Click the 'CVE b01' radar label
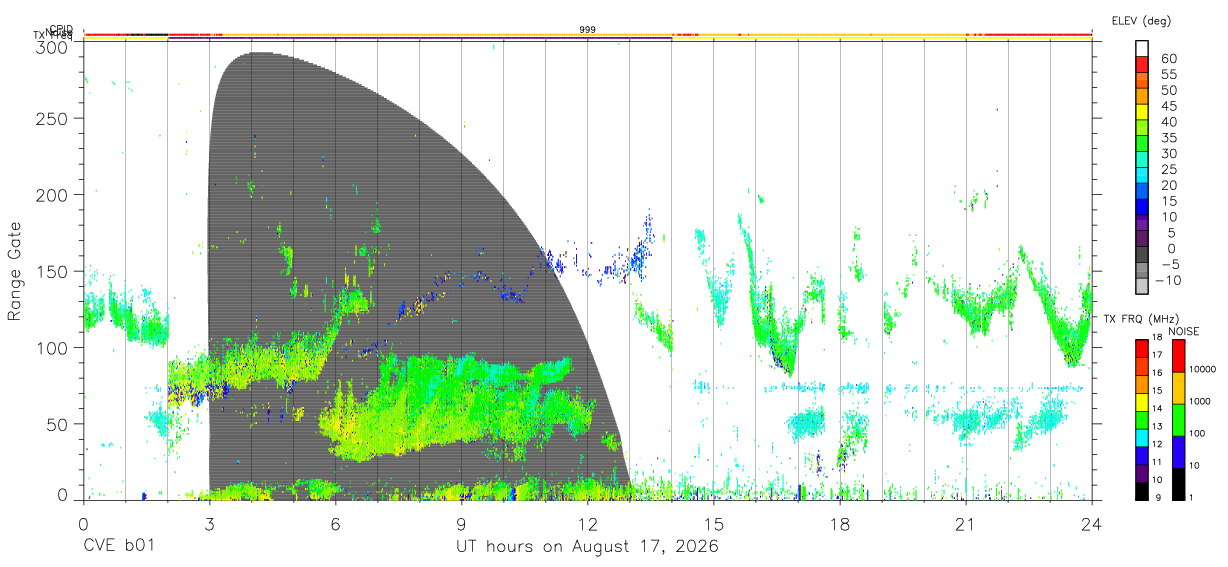The width and height of the screenshot is (1228, 567). click(x=119, y=546)
